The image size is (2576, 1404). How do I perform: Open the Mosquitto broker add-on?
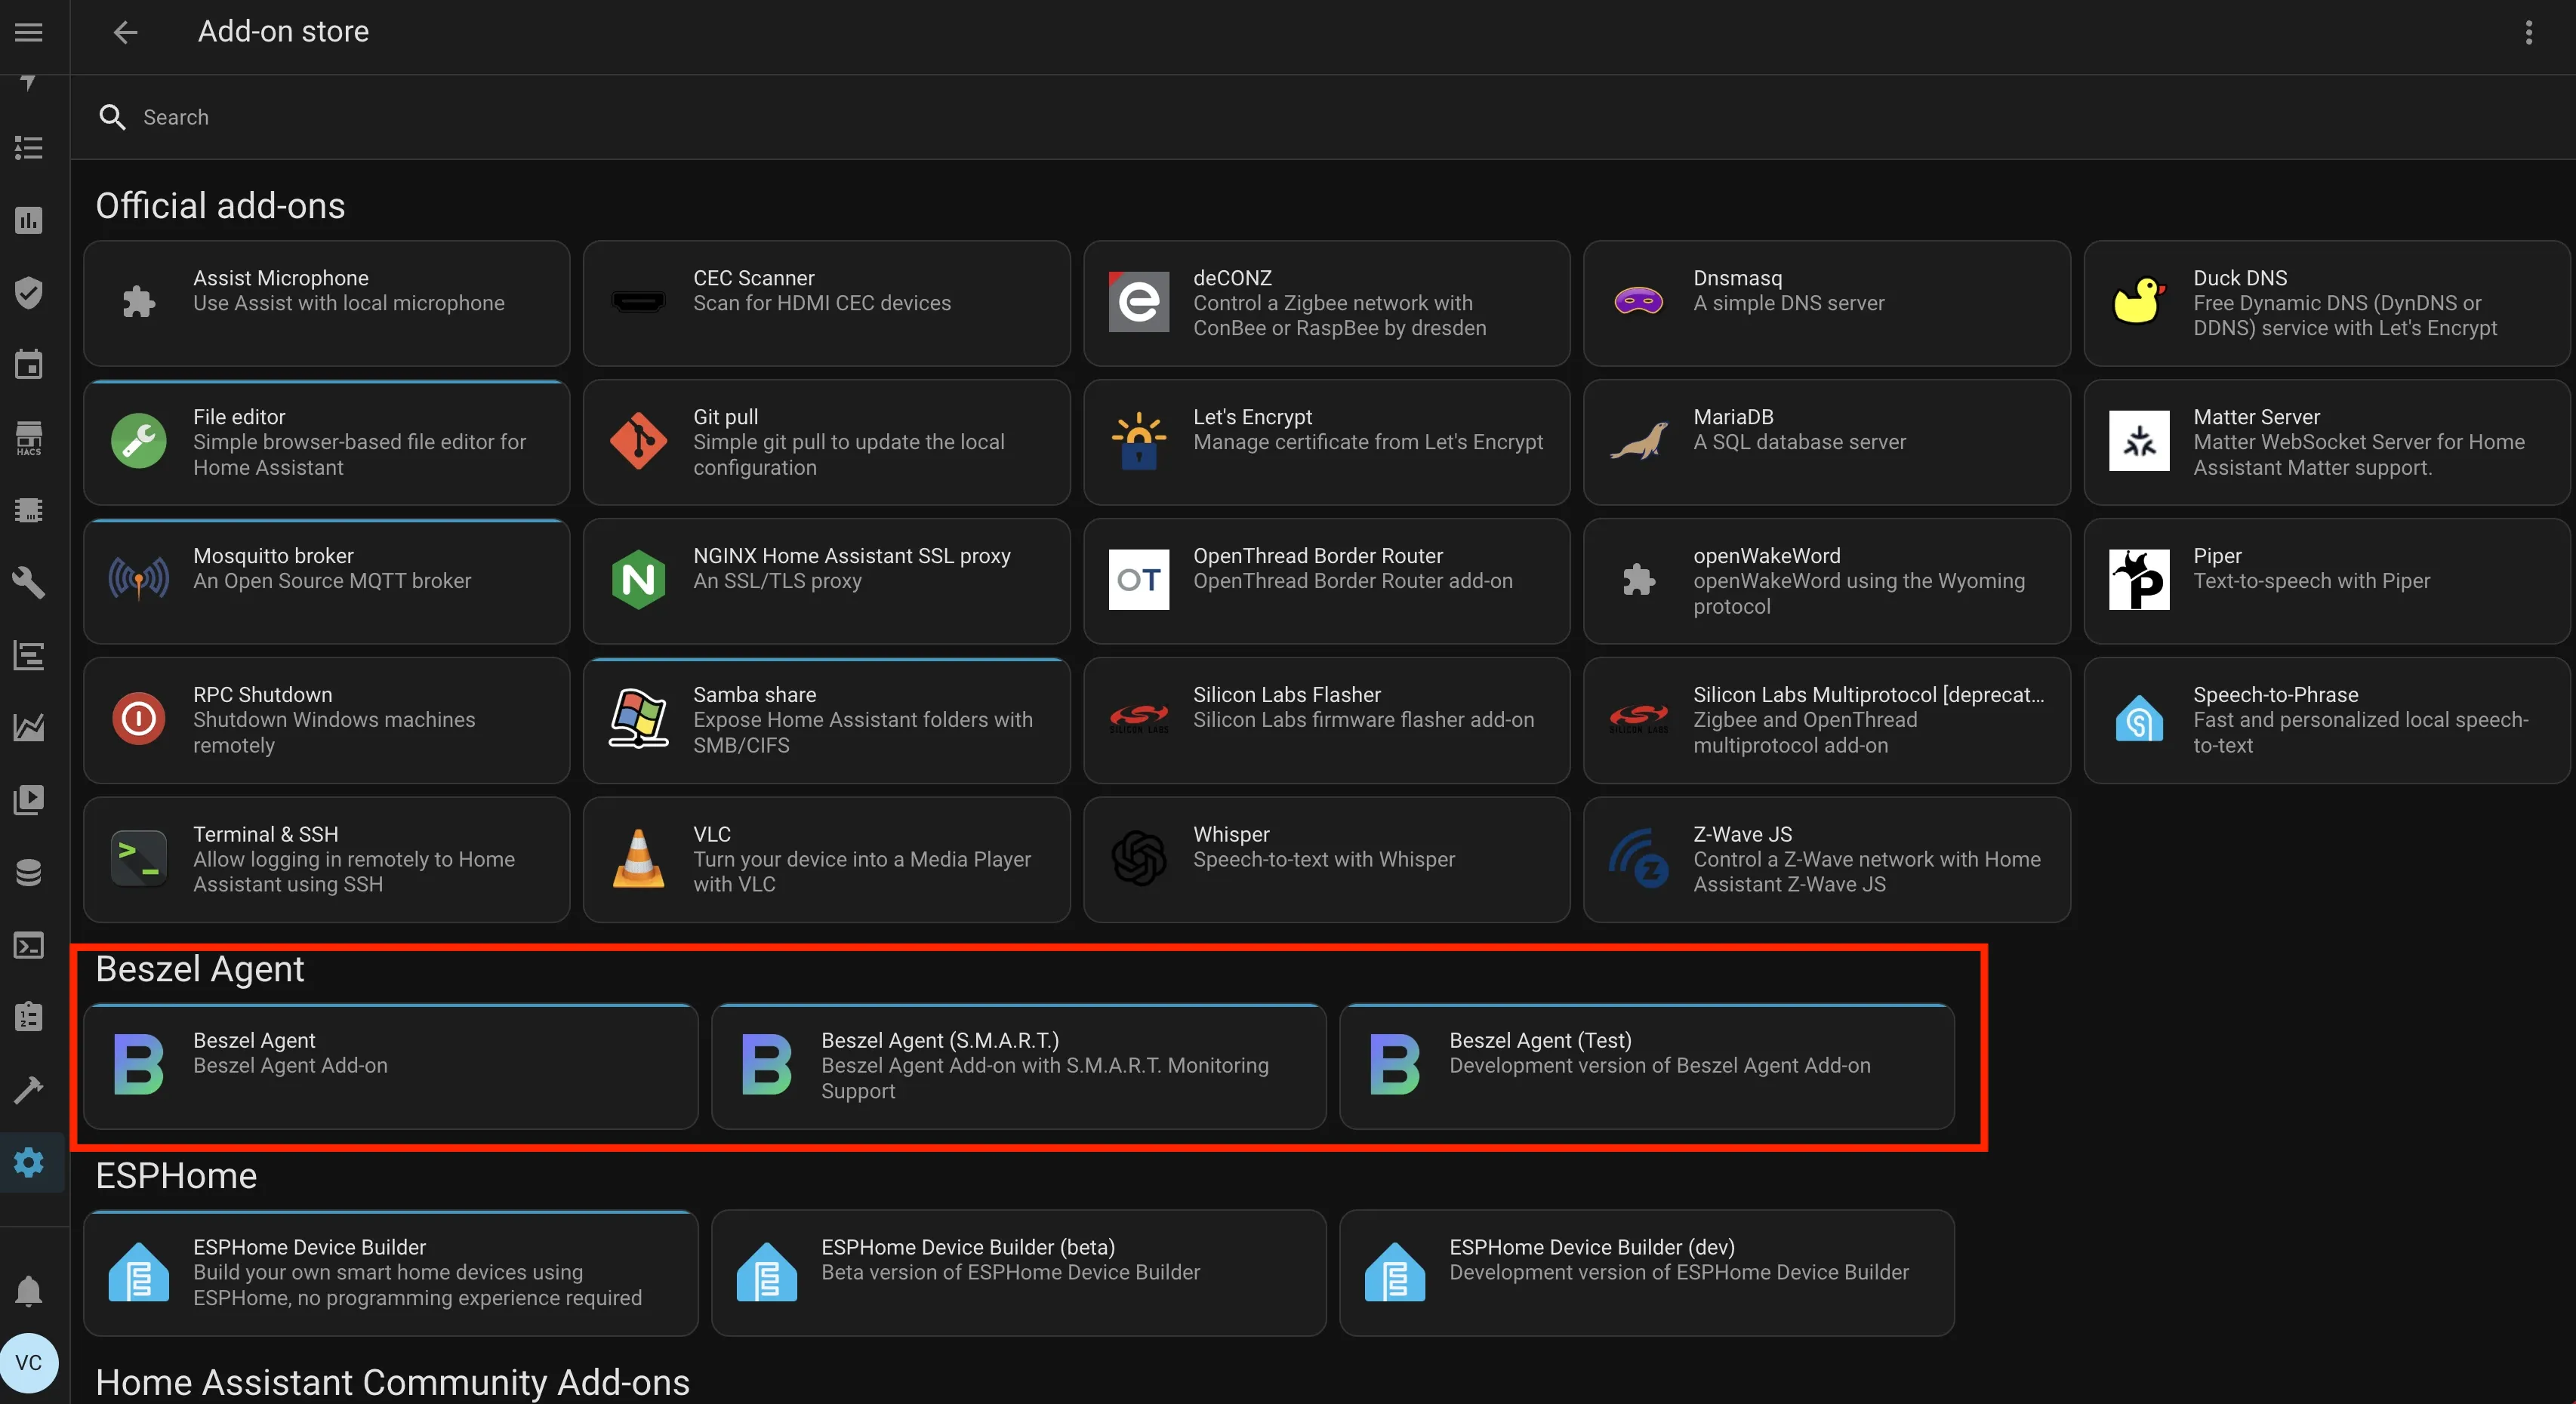pos(327,581)
